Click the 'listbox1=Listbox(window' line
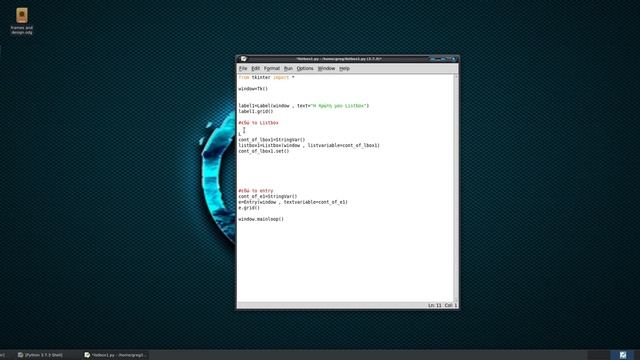 (x=309, y=145)
